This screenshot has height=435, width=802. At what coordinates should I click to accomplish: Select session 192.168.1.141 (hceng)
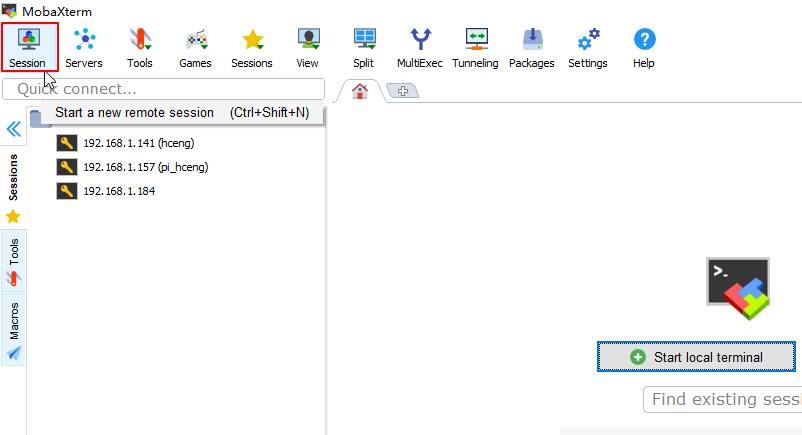pyautogui.click(x=139, y=143)
